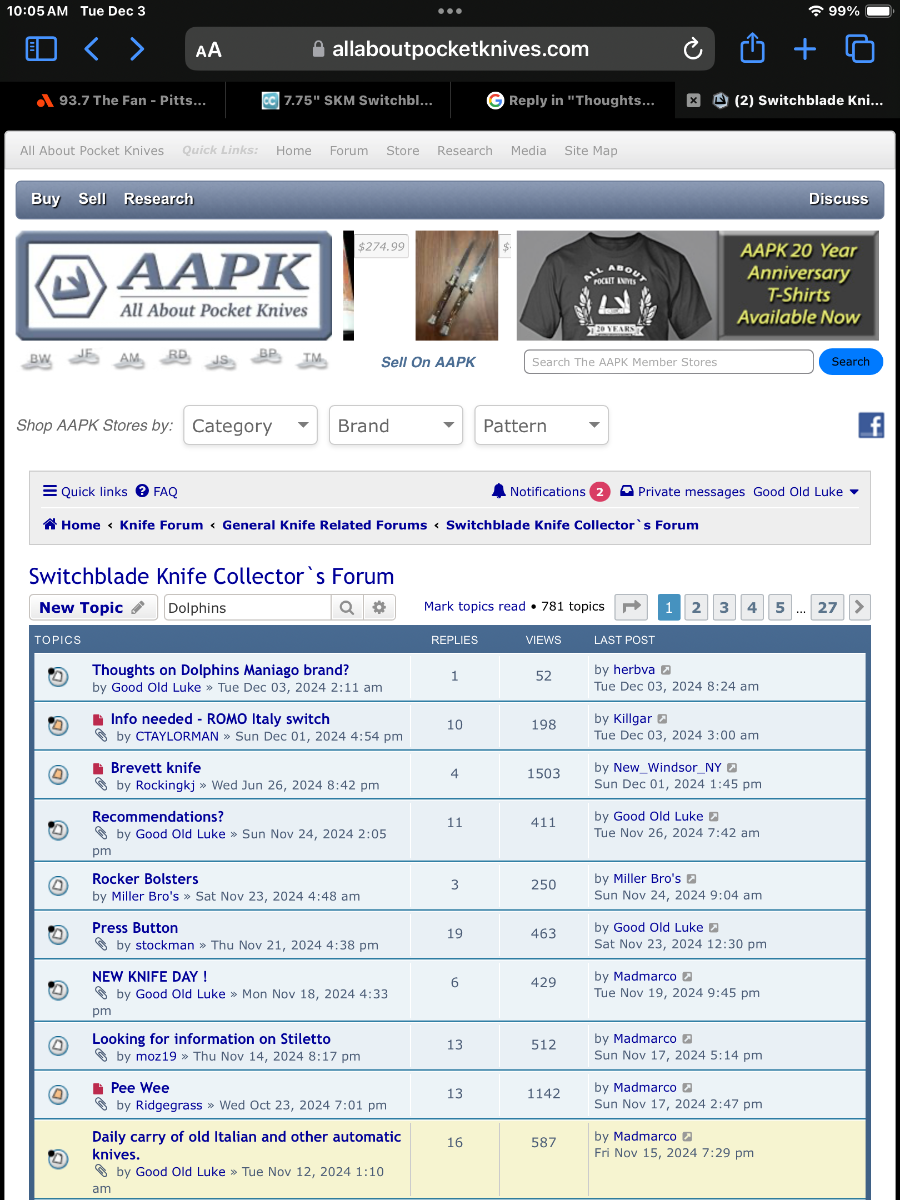The height and width of the screenshot is (1200, 900).
Task: Open the Brevett knife topic
Action: [x=156, y=768]
